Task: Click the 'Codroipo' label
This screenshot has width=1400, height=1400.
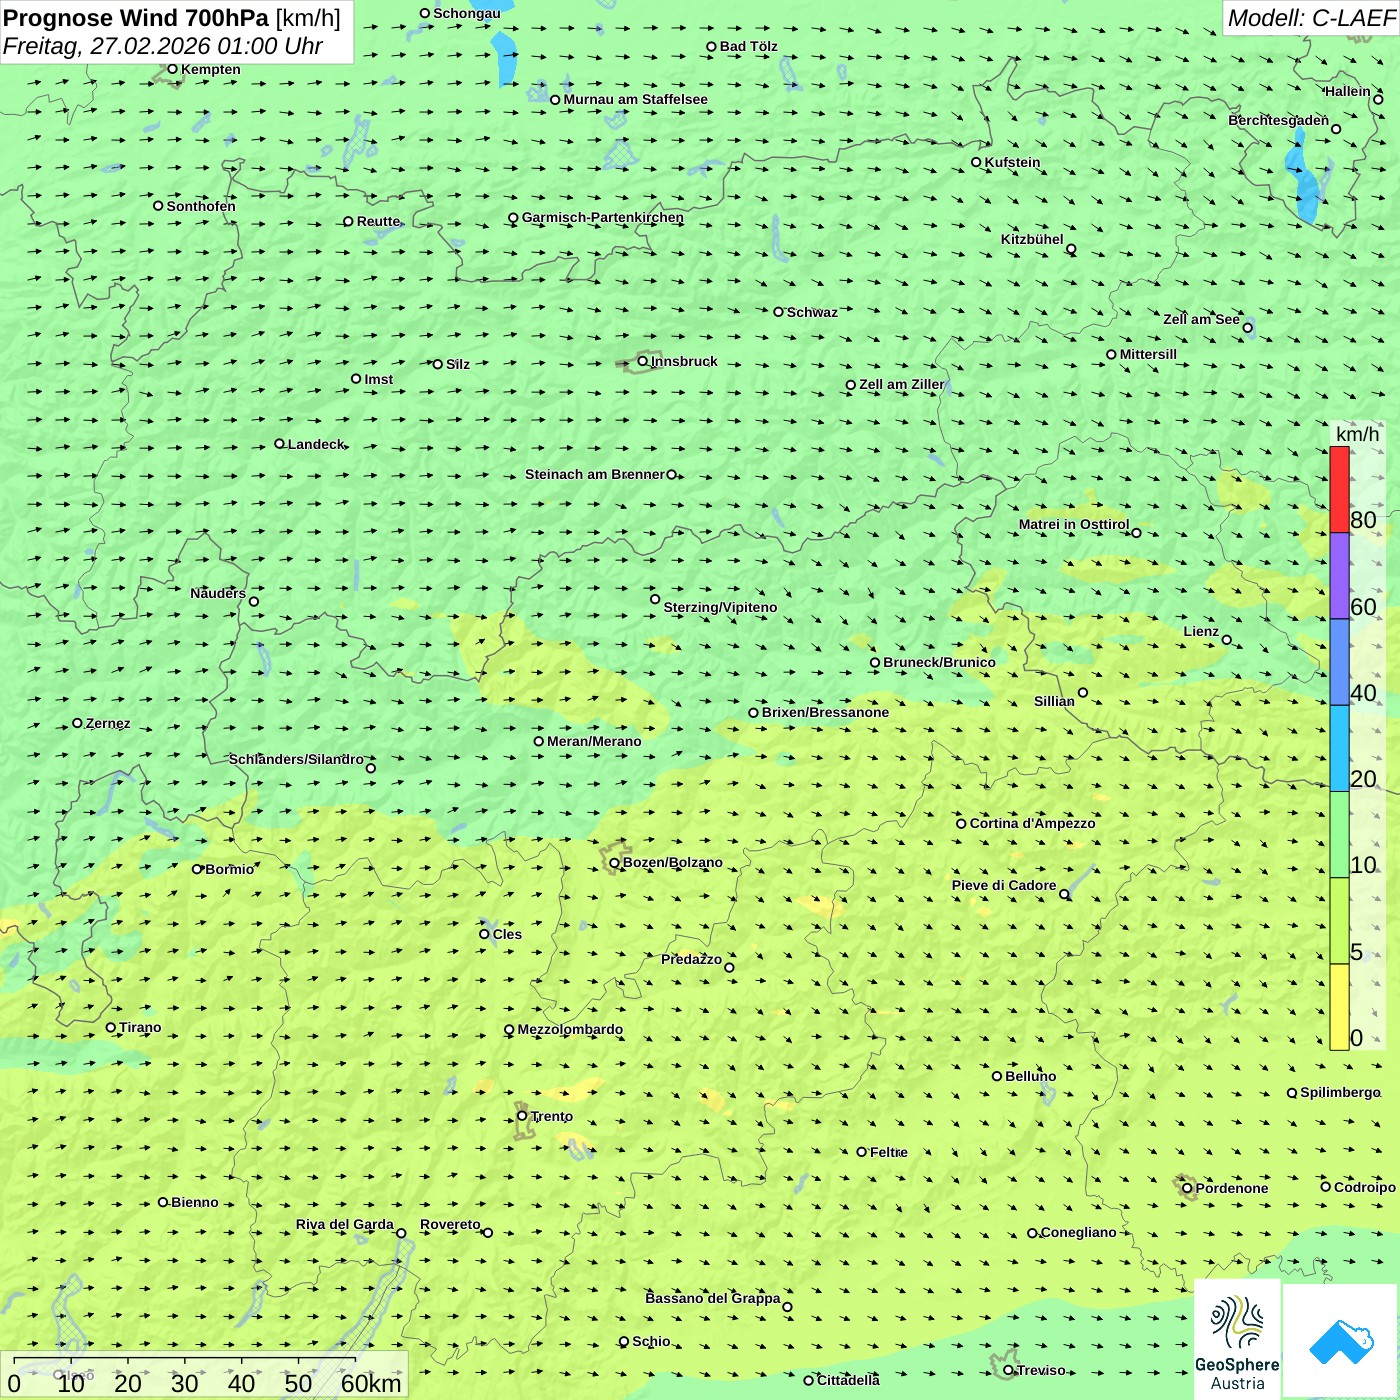Action: pos(1365,1187)
